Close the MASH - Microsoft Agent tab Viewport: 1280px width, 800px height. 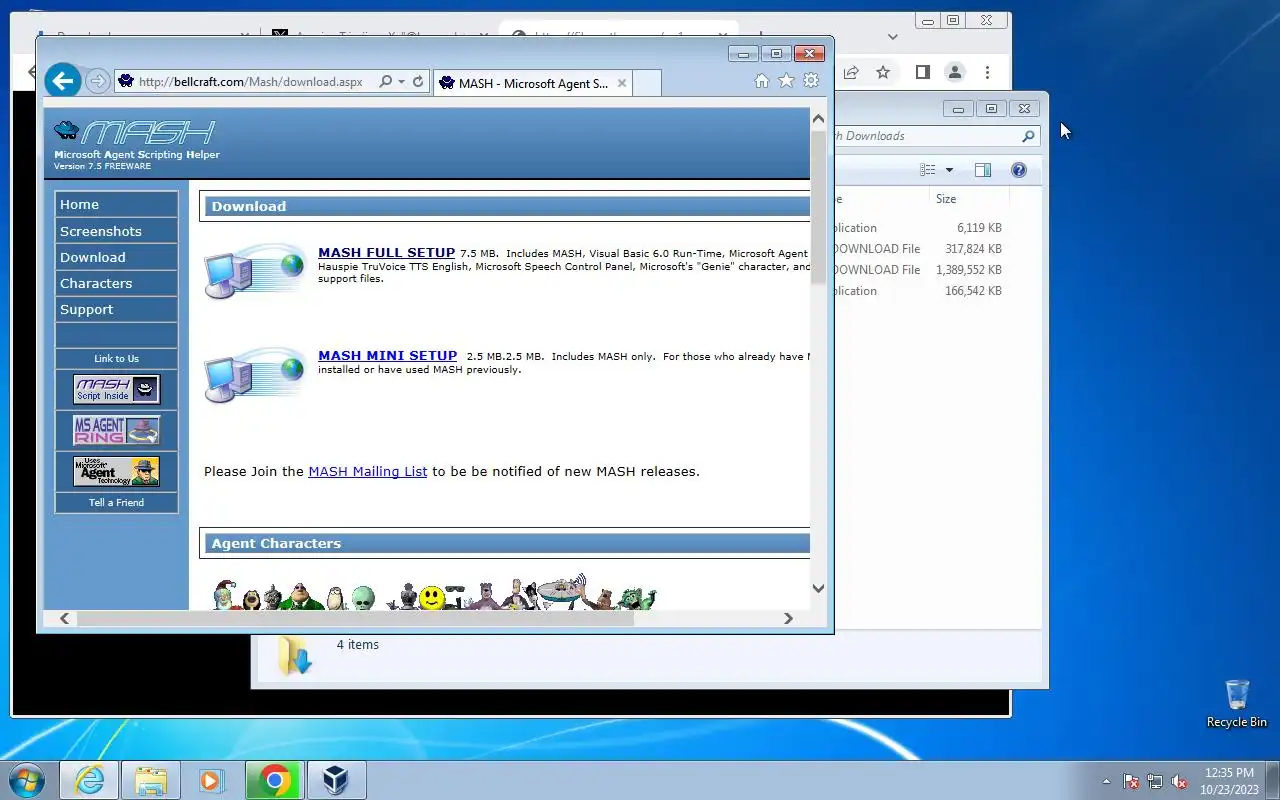[x=622, y=83]
